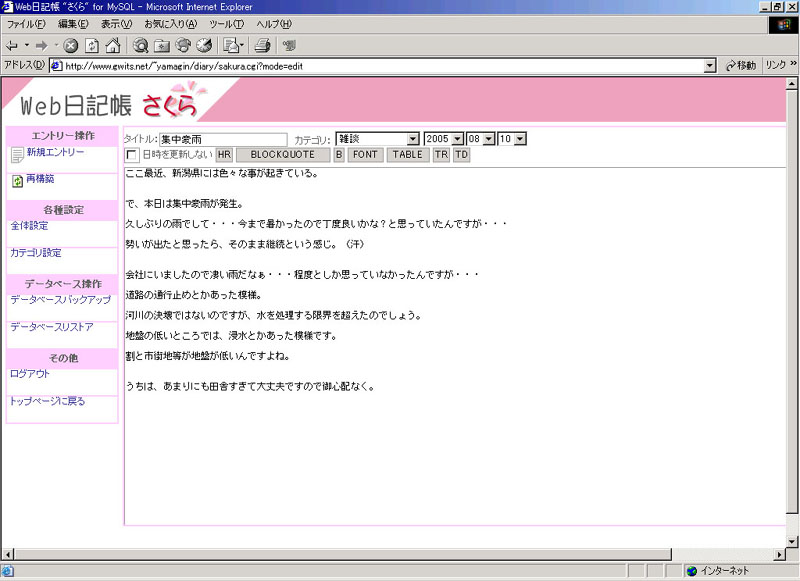Click the 新規エントリー link in sidebar

(55, 152)
